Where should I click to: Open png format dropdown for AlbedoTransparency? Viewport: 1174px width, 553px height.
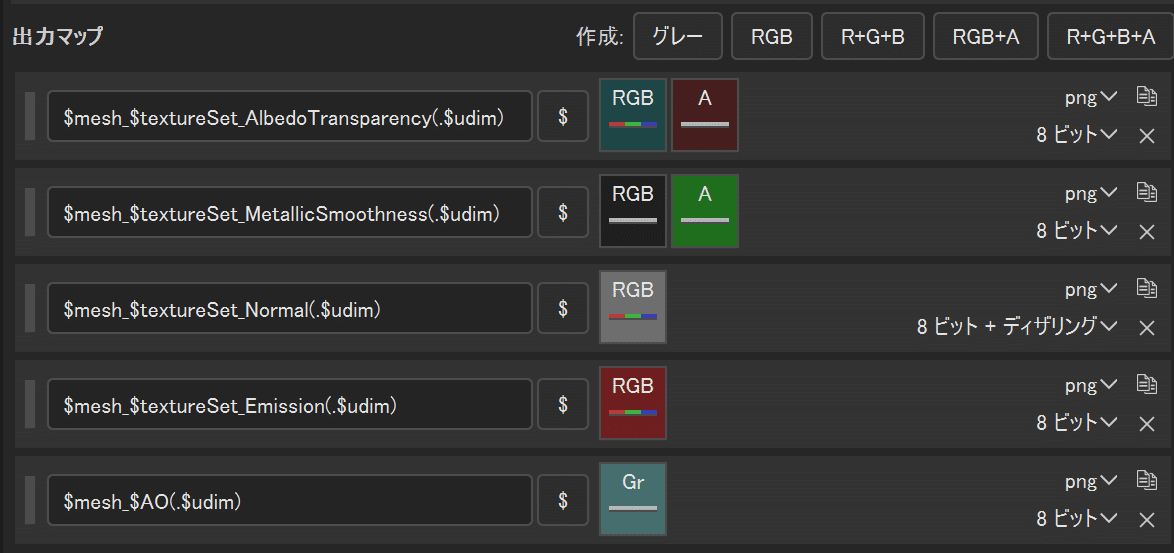(1091, 97)
